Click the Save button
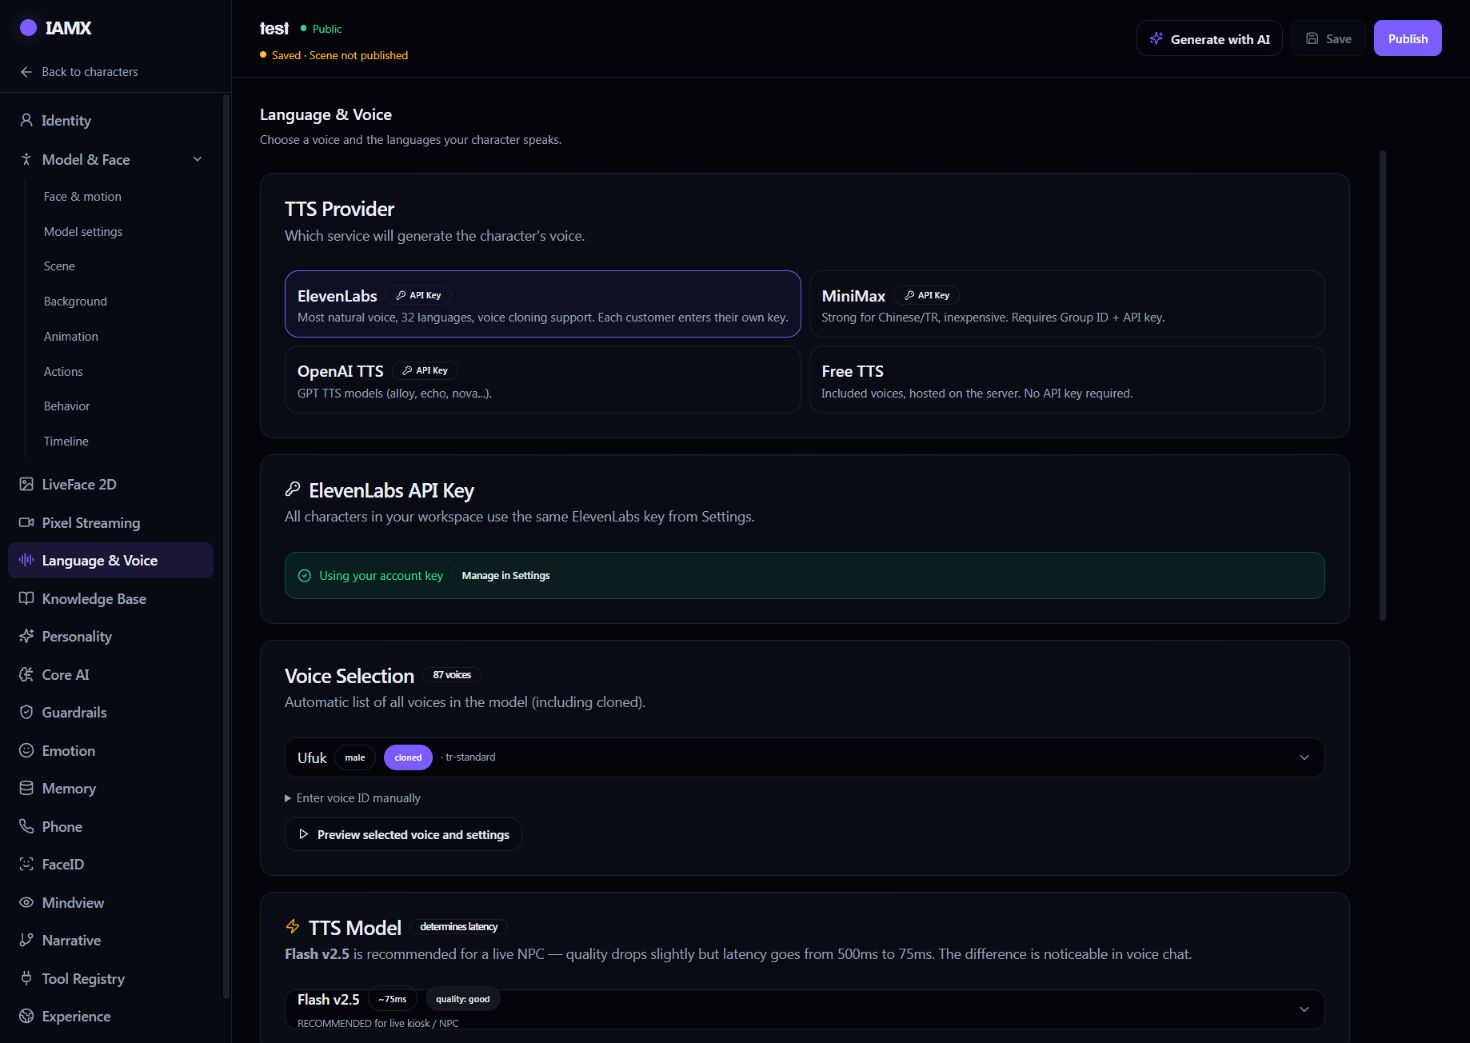The image size is (1470, 1043). [1328, 39]
